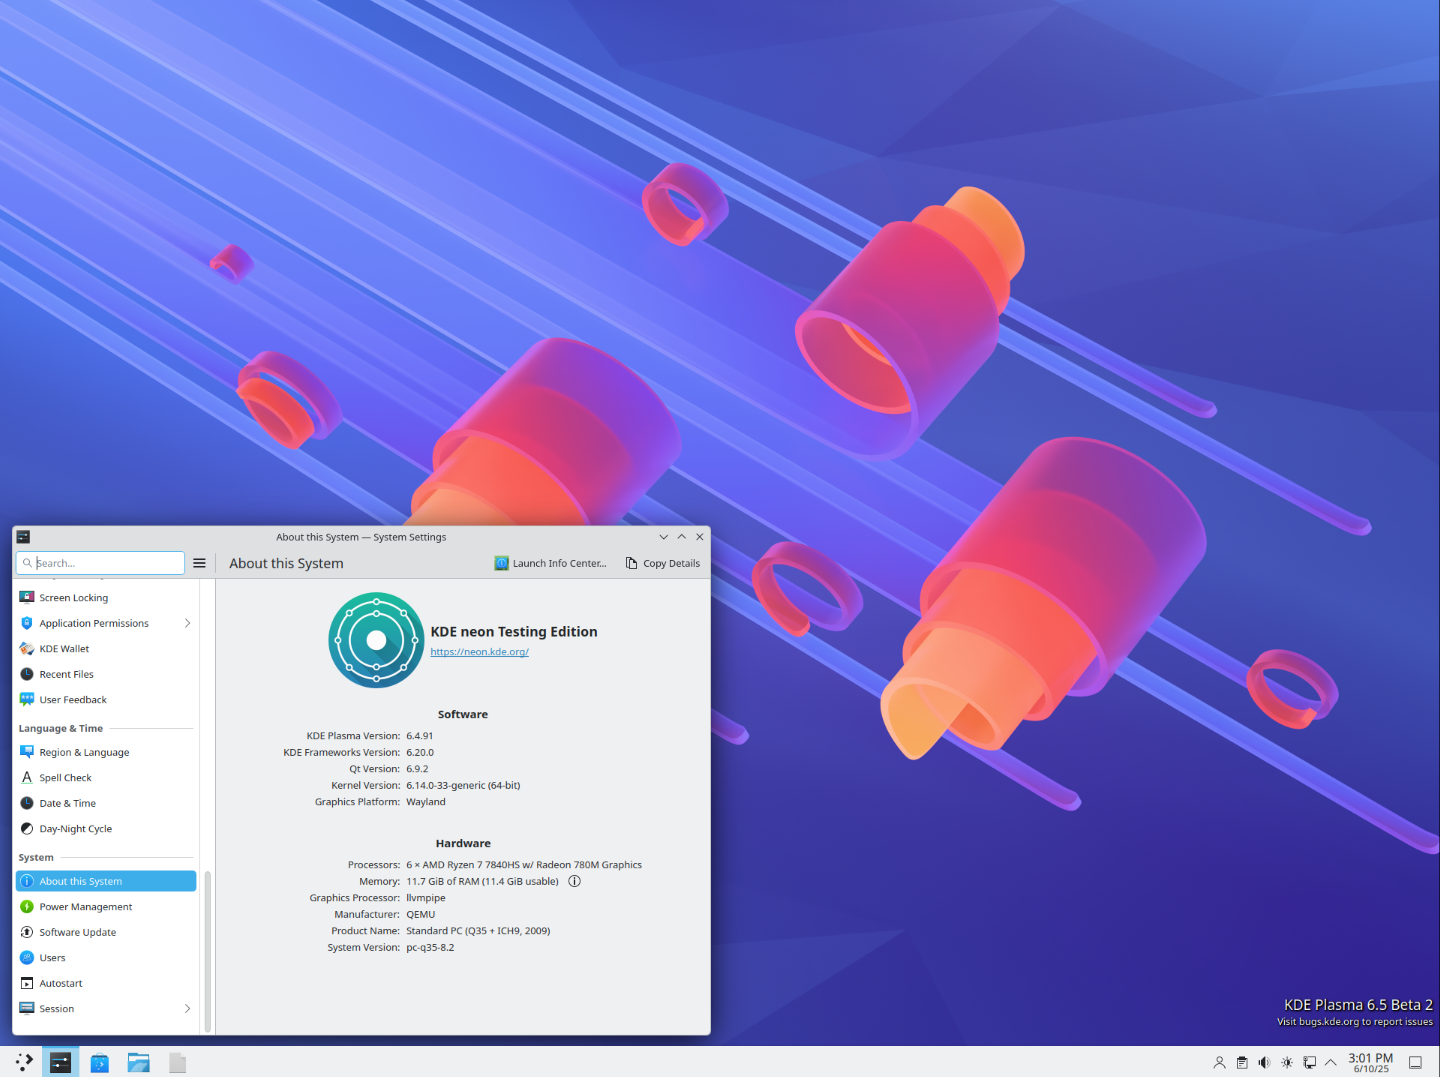Expand the Application Permissions entry

point(187,622)
